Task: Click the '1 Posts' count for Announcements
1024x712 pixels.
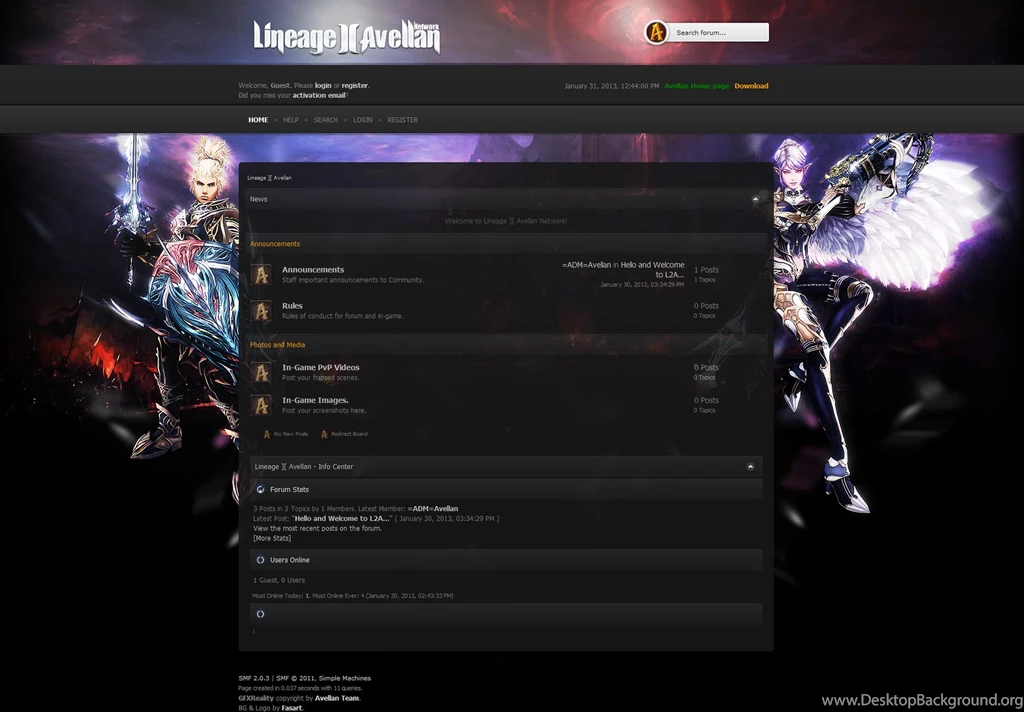Action: pyautogui.click(x=706, y=270)
